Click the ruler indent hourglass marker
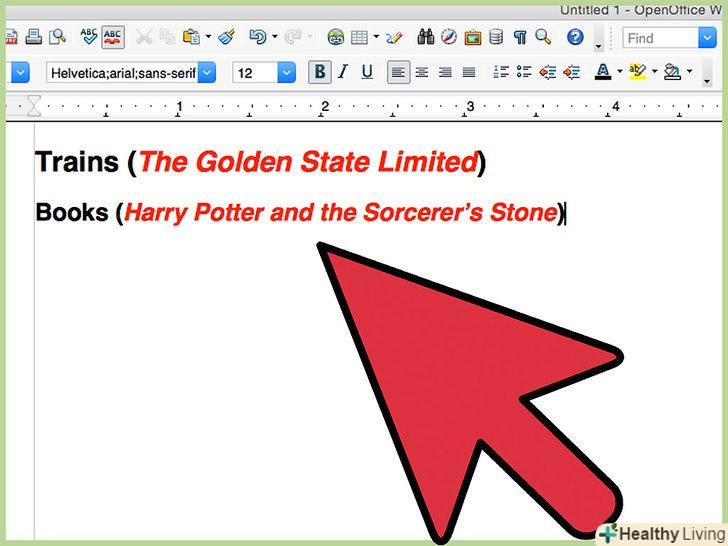The height and width of the screenshot is (546, 728). coord(33,106)
